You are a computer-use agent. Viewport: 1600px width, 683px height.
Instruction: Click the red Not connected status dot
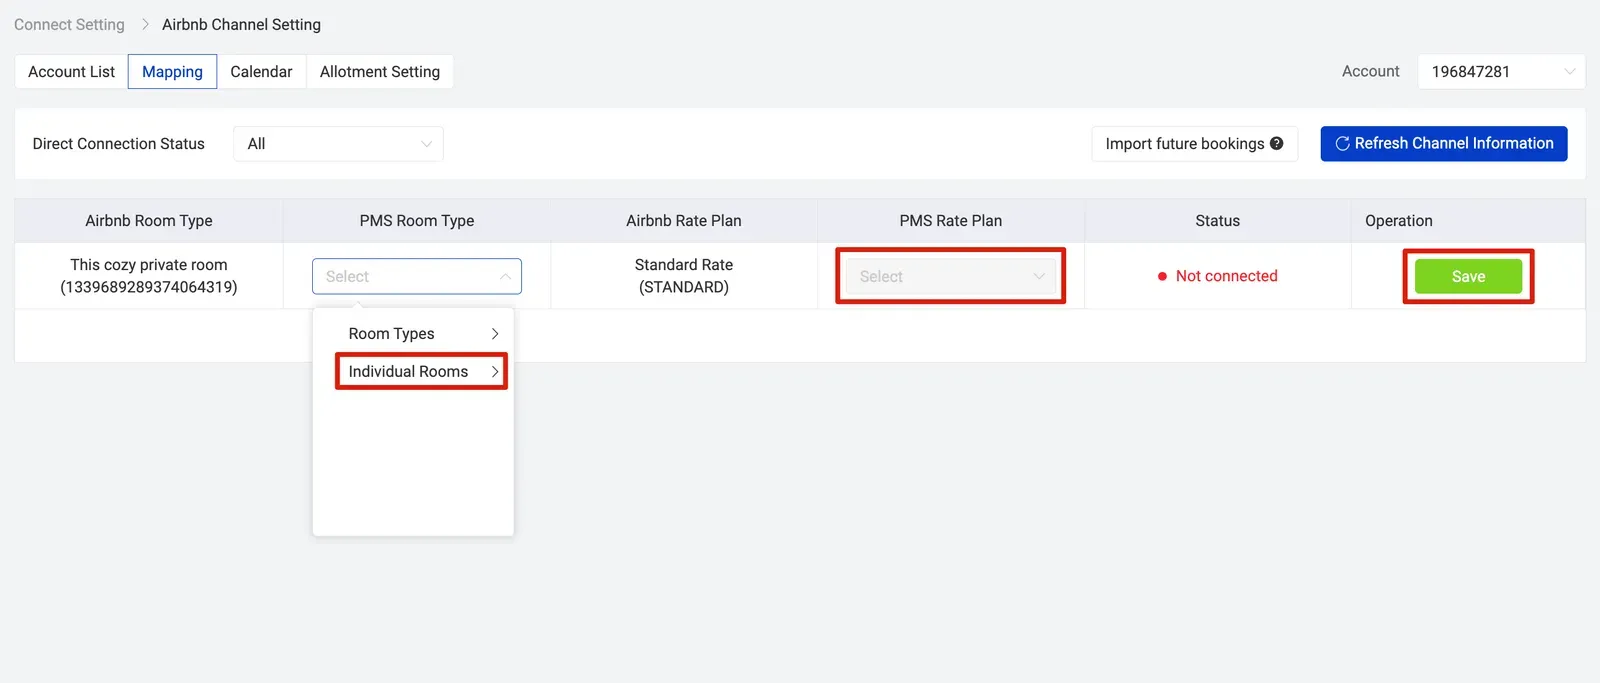1160,276
